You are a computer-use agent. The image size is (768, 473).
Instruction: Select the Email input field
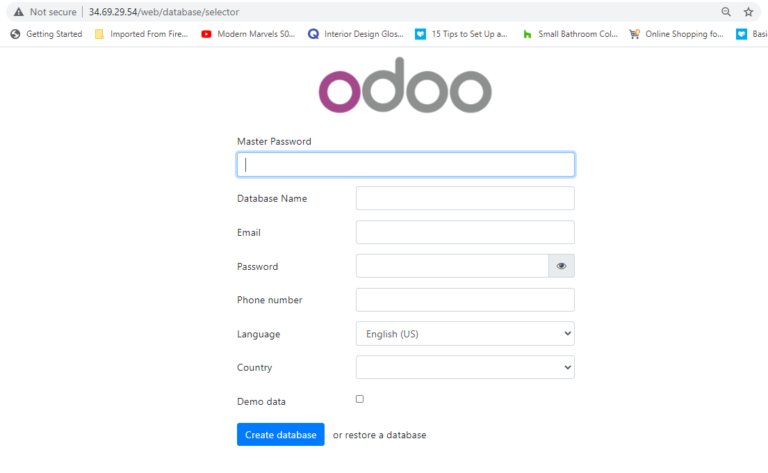tap(465, 232)
